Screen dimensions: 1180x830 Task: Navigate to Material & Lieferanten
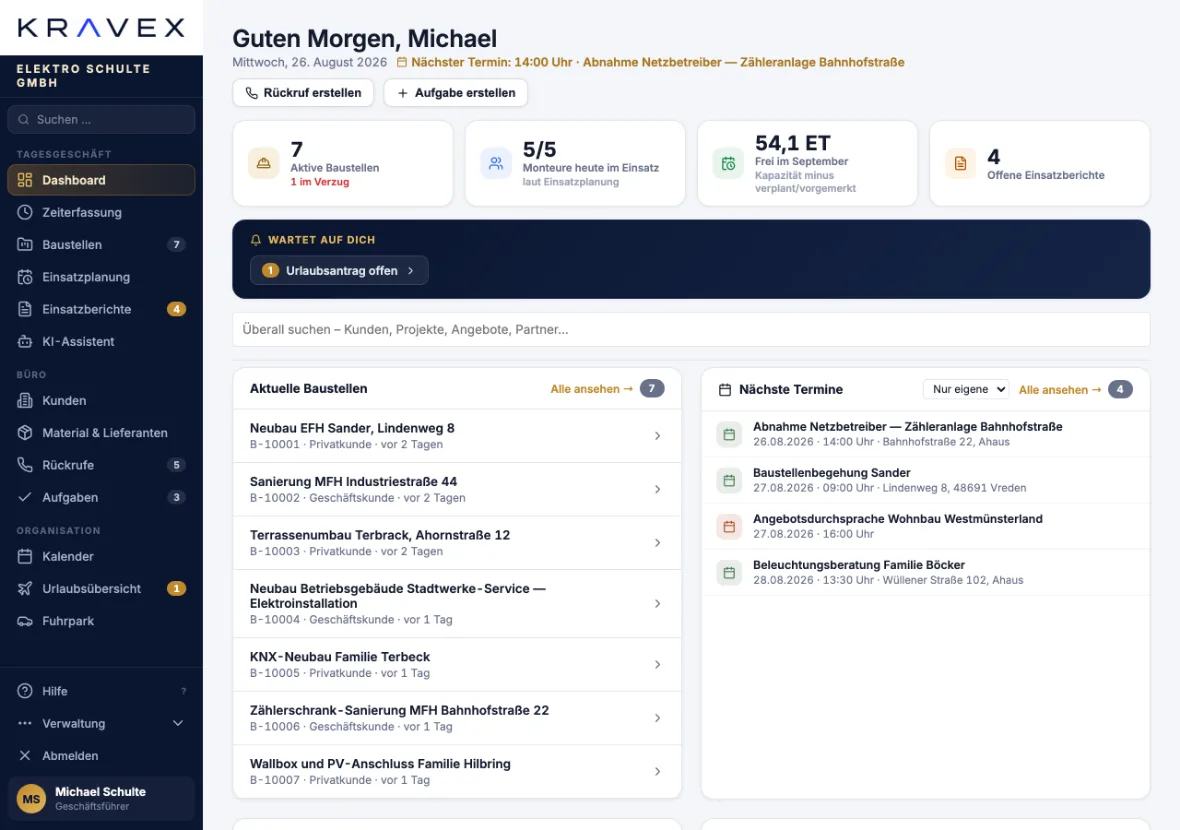tap(101, 433)
